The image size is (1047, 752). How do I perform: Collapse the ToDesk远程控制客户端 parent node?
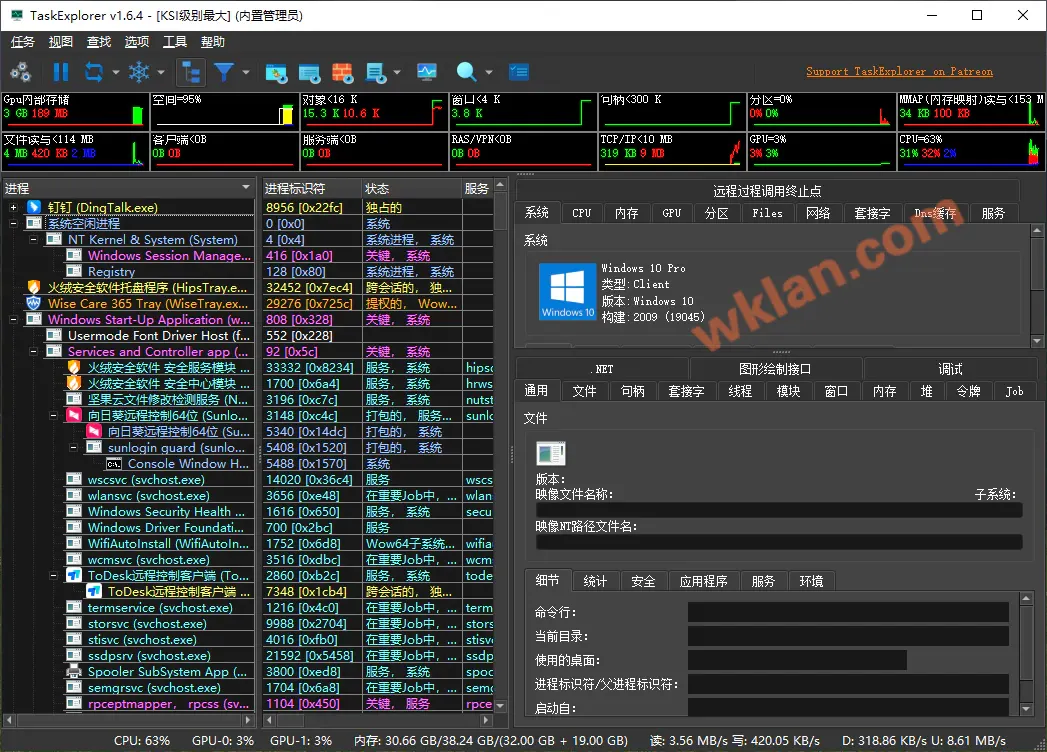tap(53, 576)
